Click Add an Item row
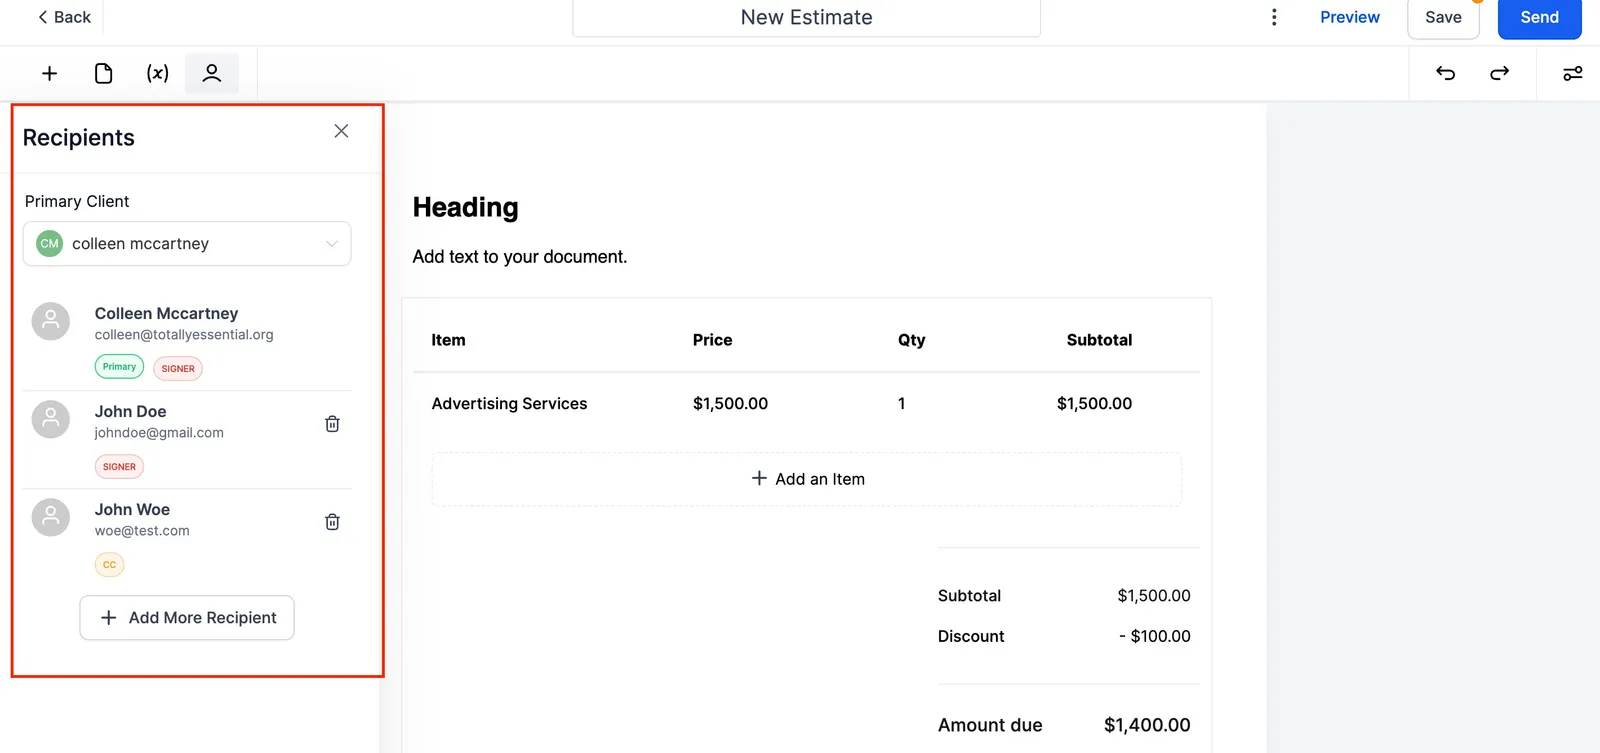Screen dimensions: 1600x753 click(x=807, y=479)
